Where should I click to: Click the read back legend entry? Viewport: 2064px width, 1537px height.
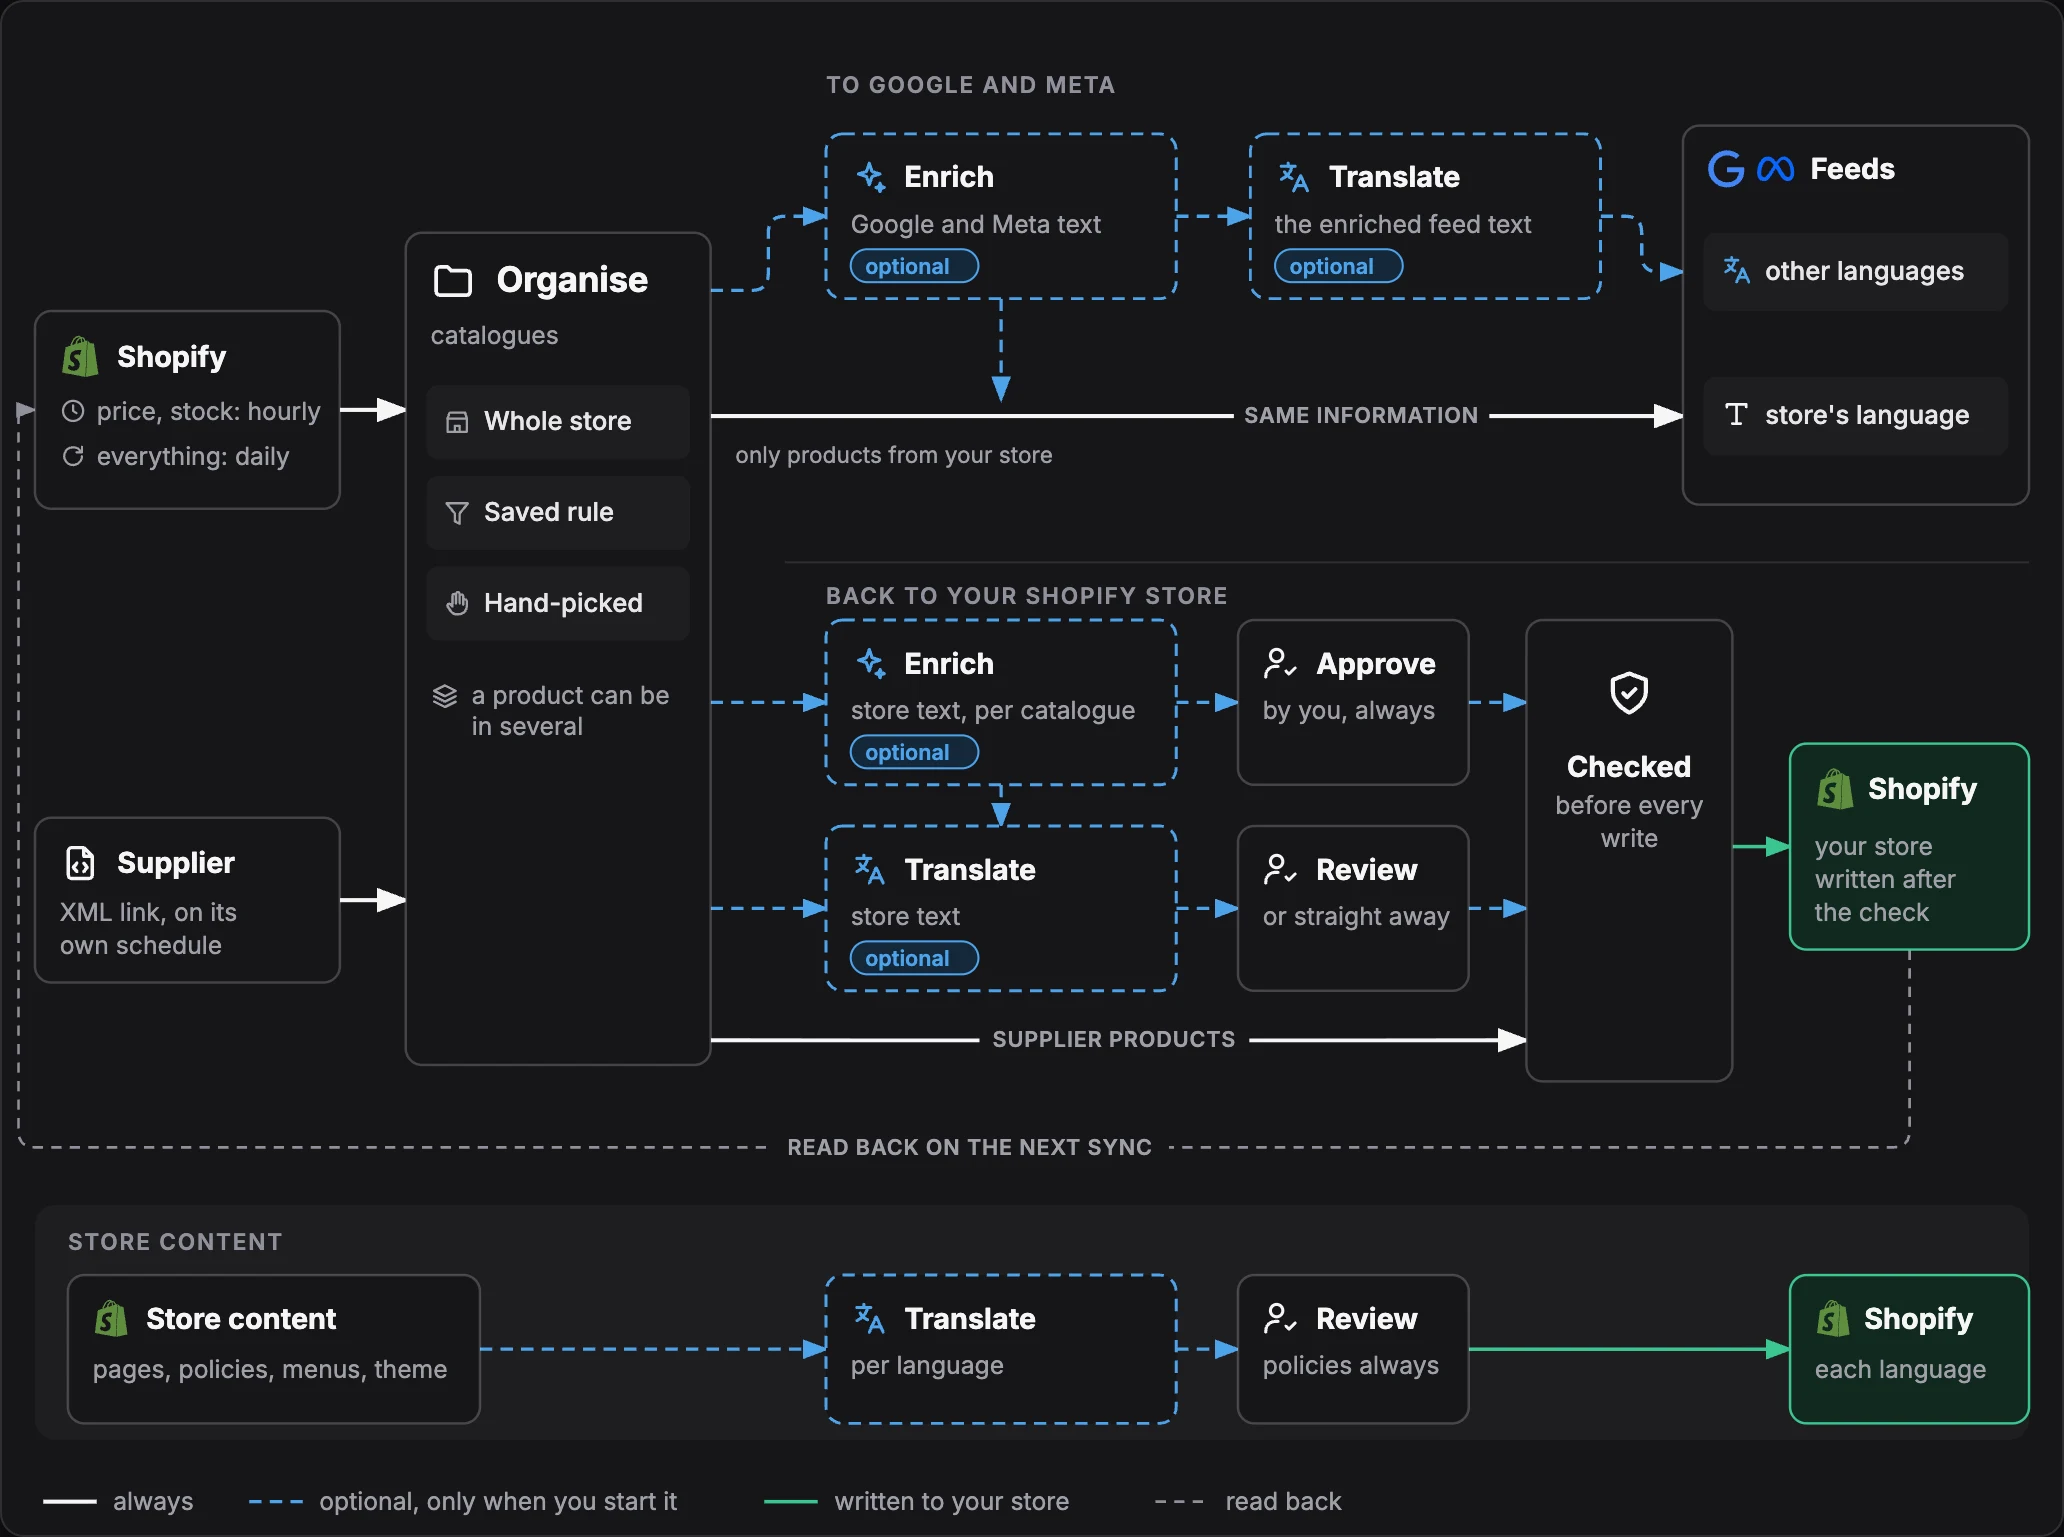coord(1248,1501)
